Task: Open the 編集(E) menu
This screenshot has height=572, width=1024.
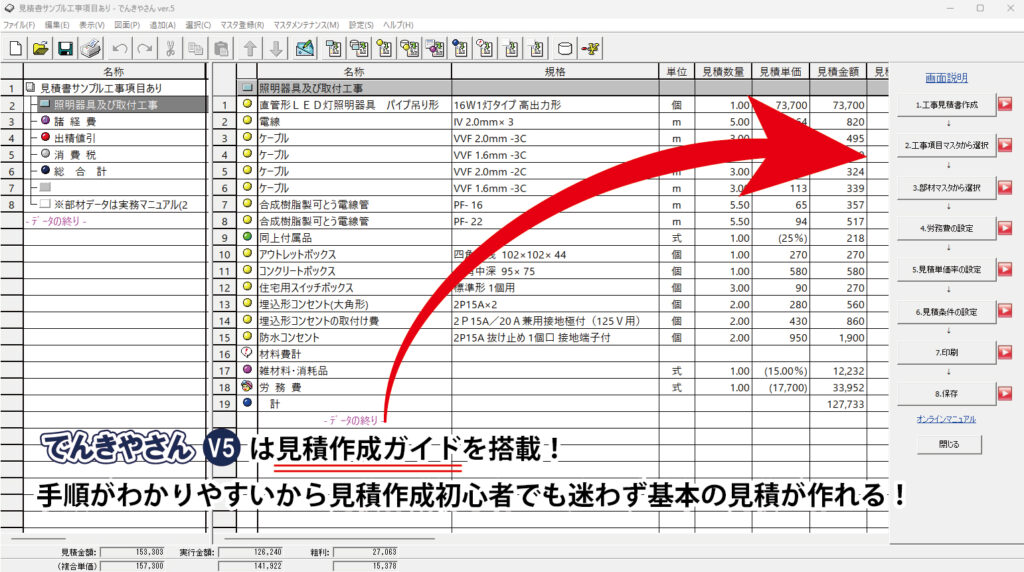Action: click(57, 25)
